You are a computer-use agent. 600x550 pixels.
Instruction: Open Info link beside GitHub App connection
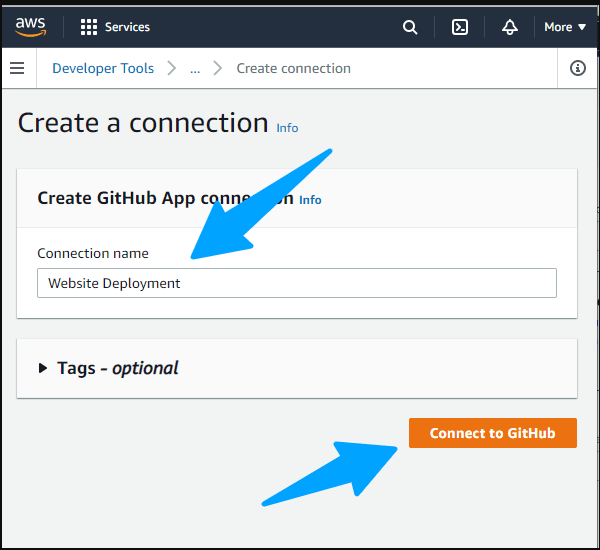(x=310, y=200)
